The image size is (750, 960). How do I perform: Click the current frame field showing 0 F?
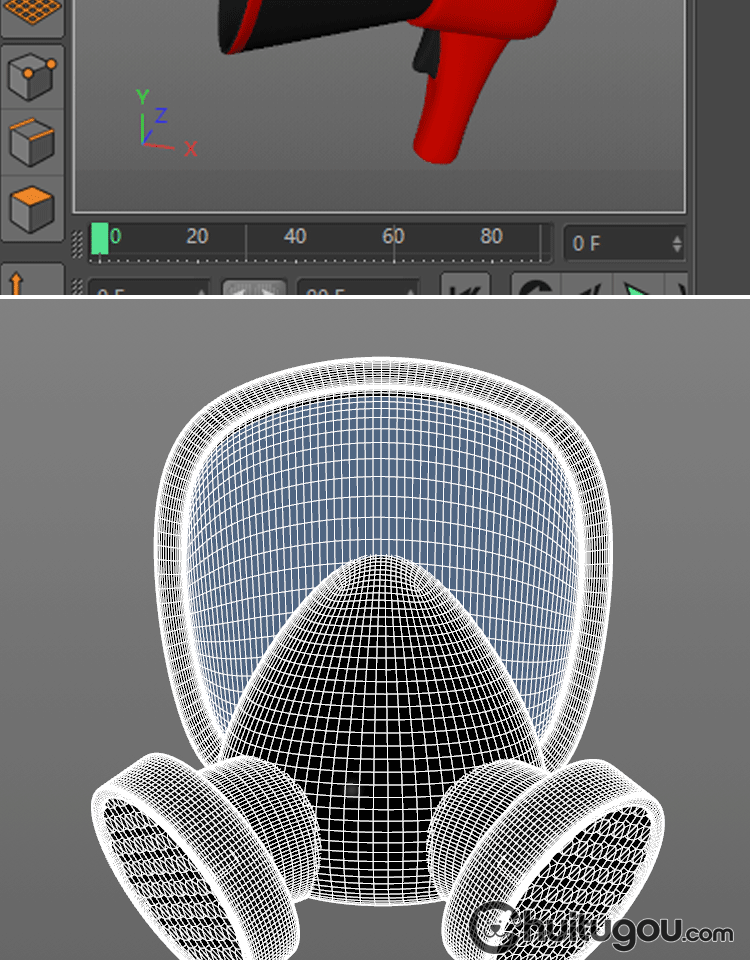click(x=623, y=243)
